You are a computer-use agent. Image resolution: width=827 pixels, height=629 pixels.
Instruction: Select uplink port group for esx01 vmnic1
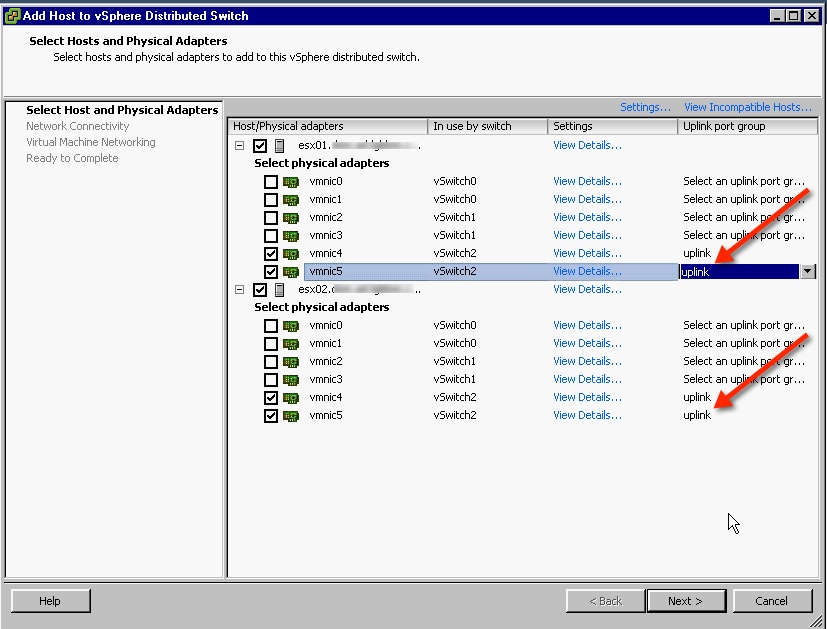744,199
